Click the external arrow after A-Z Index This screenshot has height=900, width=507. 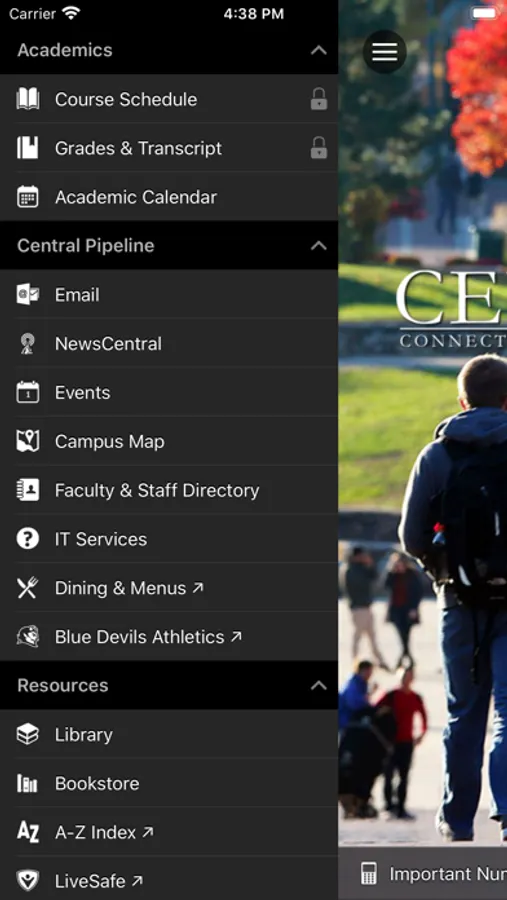148,832
